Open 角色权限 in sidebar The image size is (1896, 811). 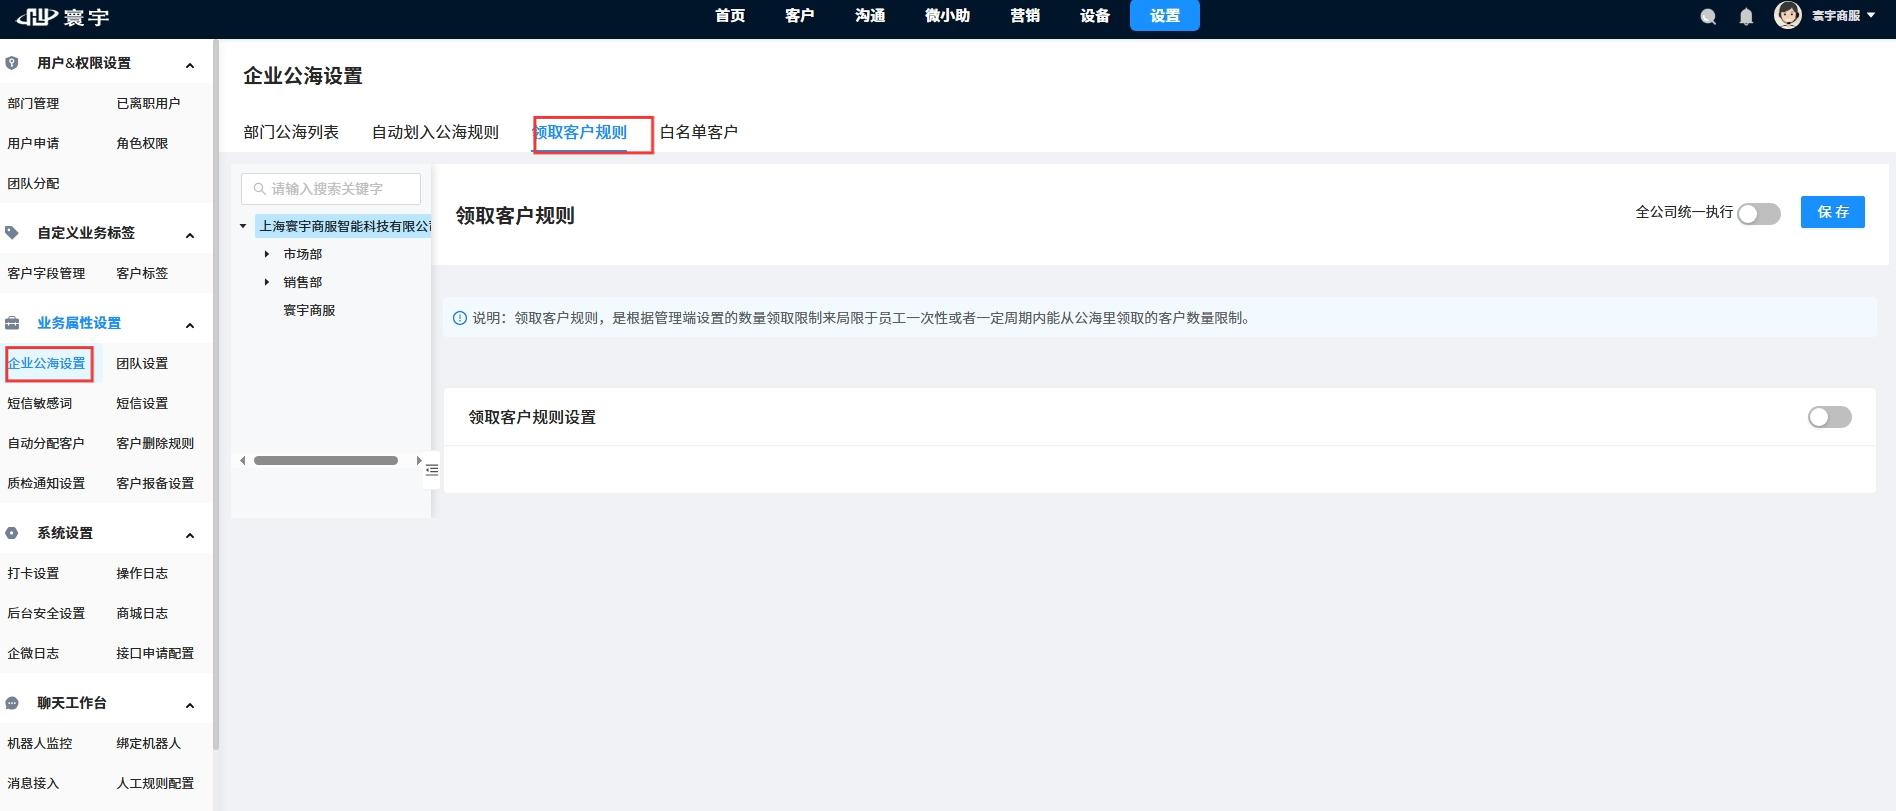coord(142,143)
